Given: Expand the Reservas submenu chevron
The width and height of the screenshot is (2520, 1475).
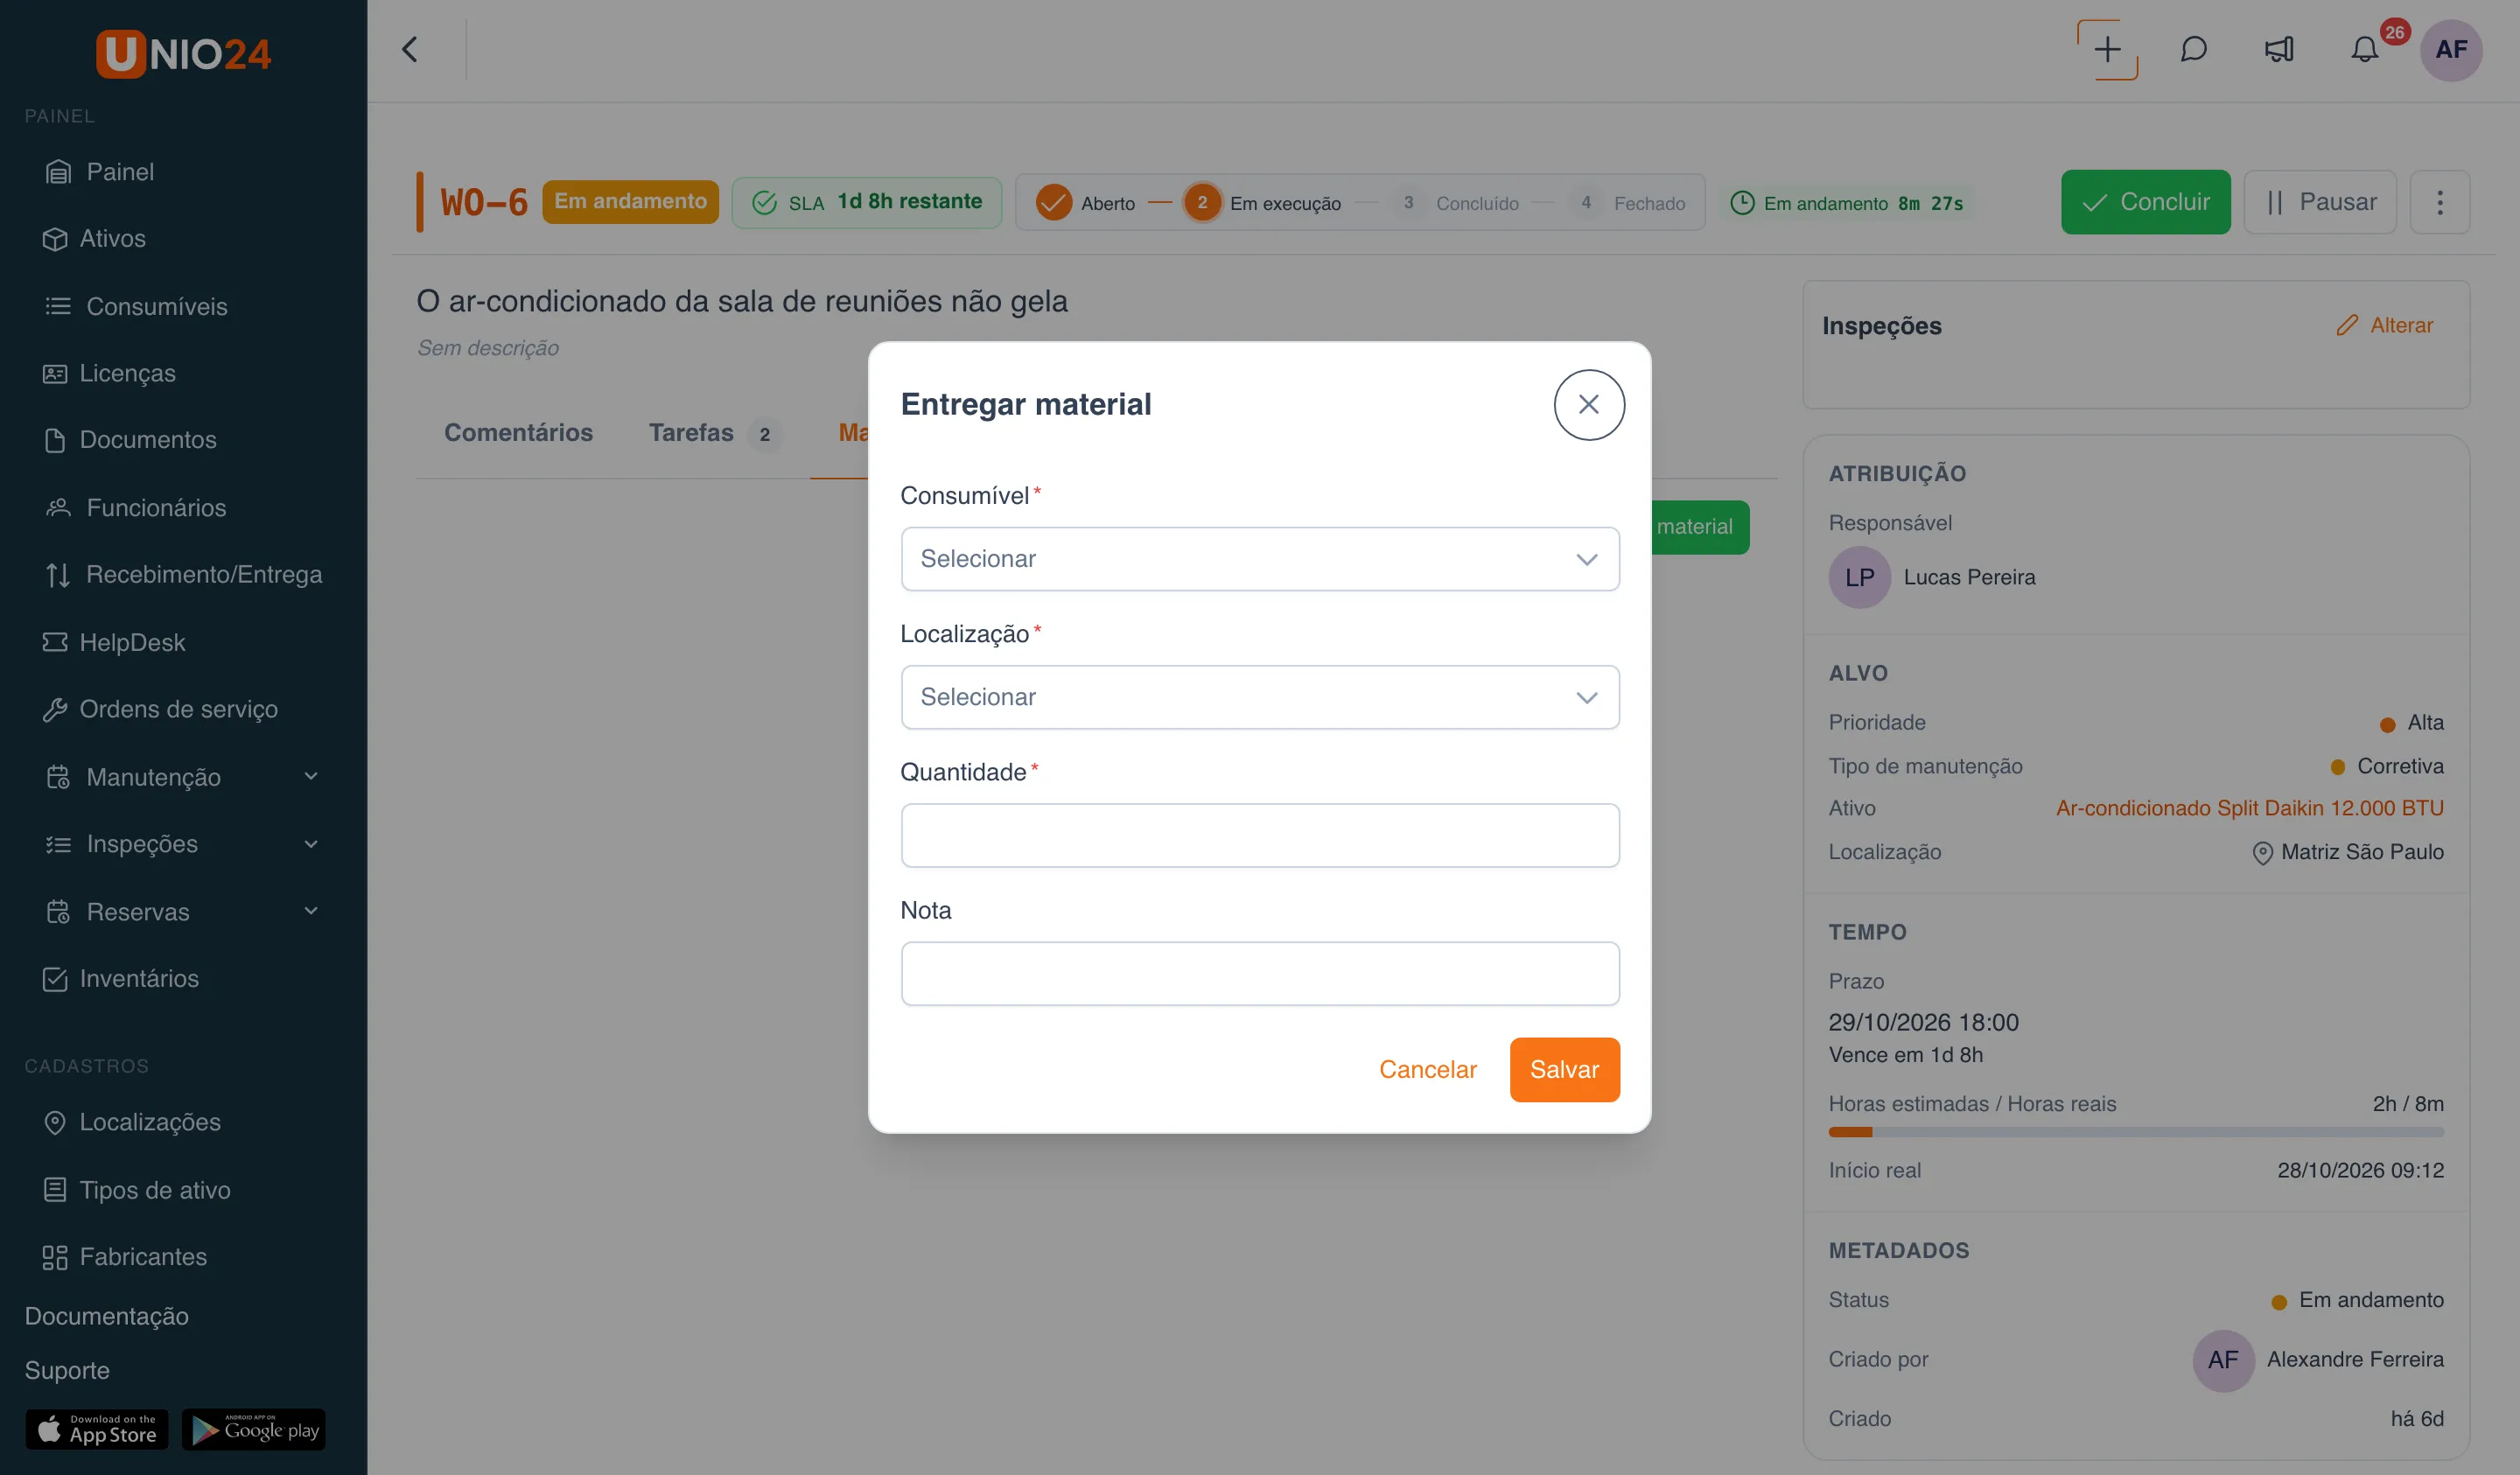Looking at the screenshot, I should (x=311, y=911).
